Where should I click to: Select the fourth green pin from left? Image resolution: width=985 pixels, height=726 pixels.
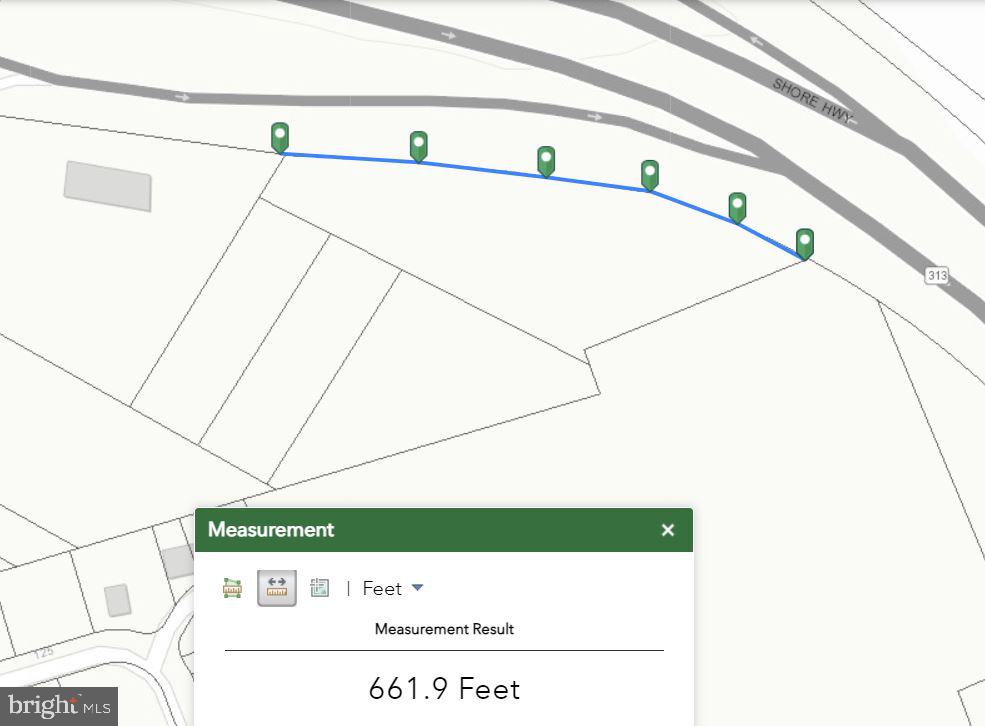[650, 174]
